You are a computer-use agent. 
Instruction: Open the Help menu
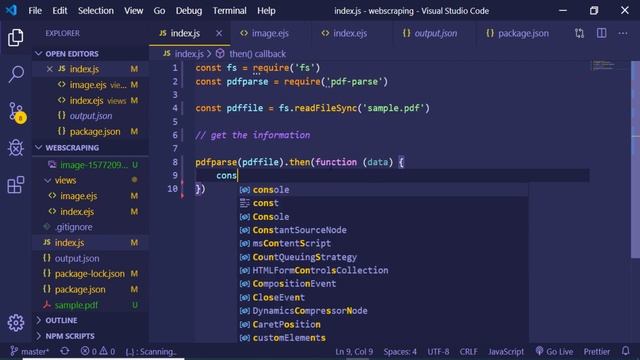(x=266, y=11)
